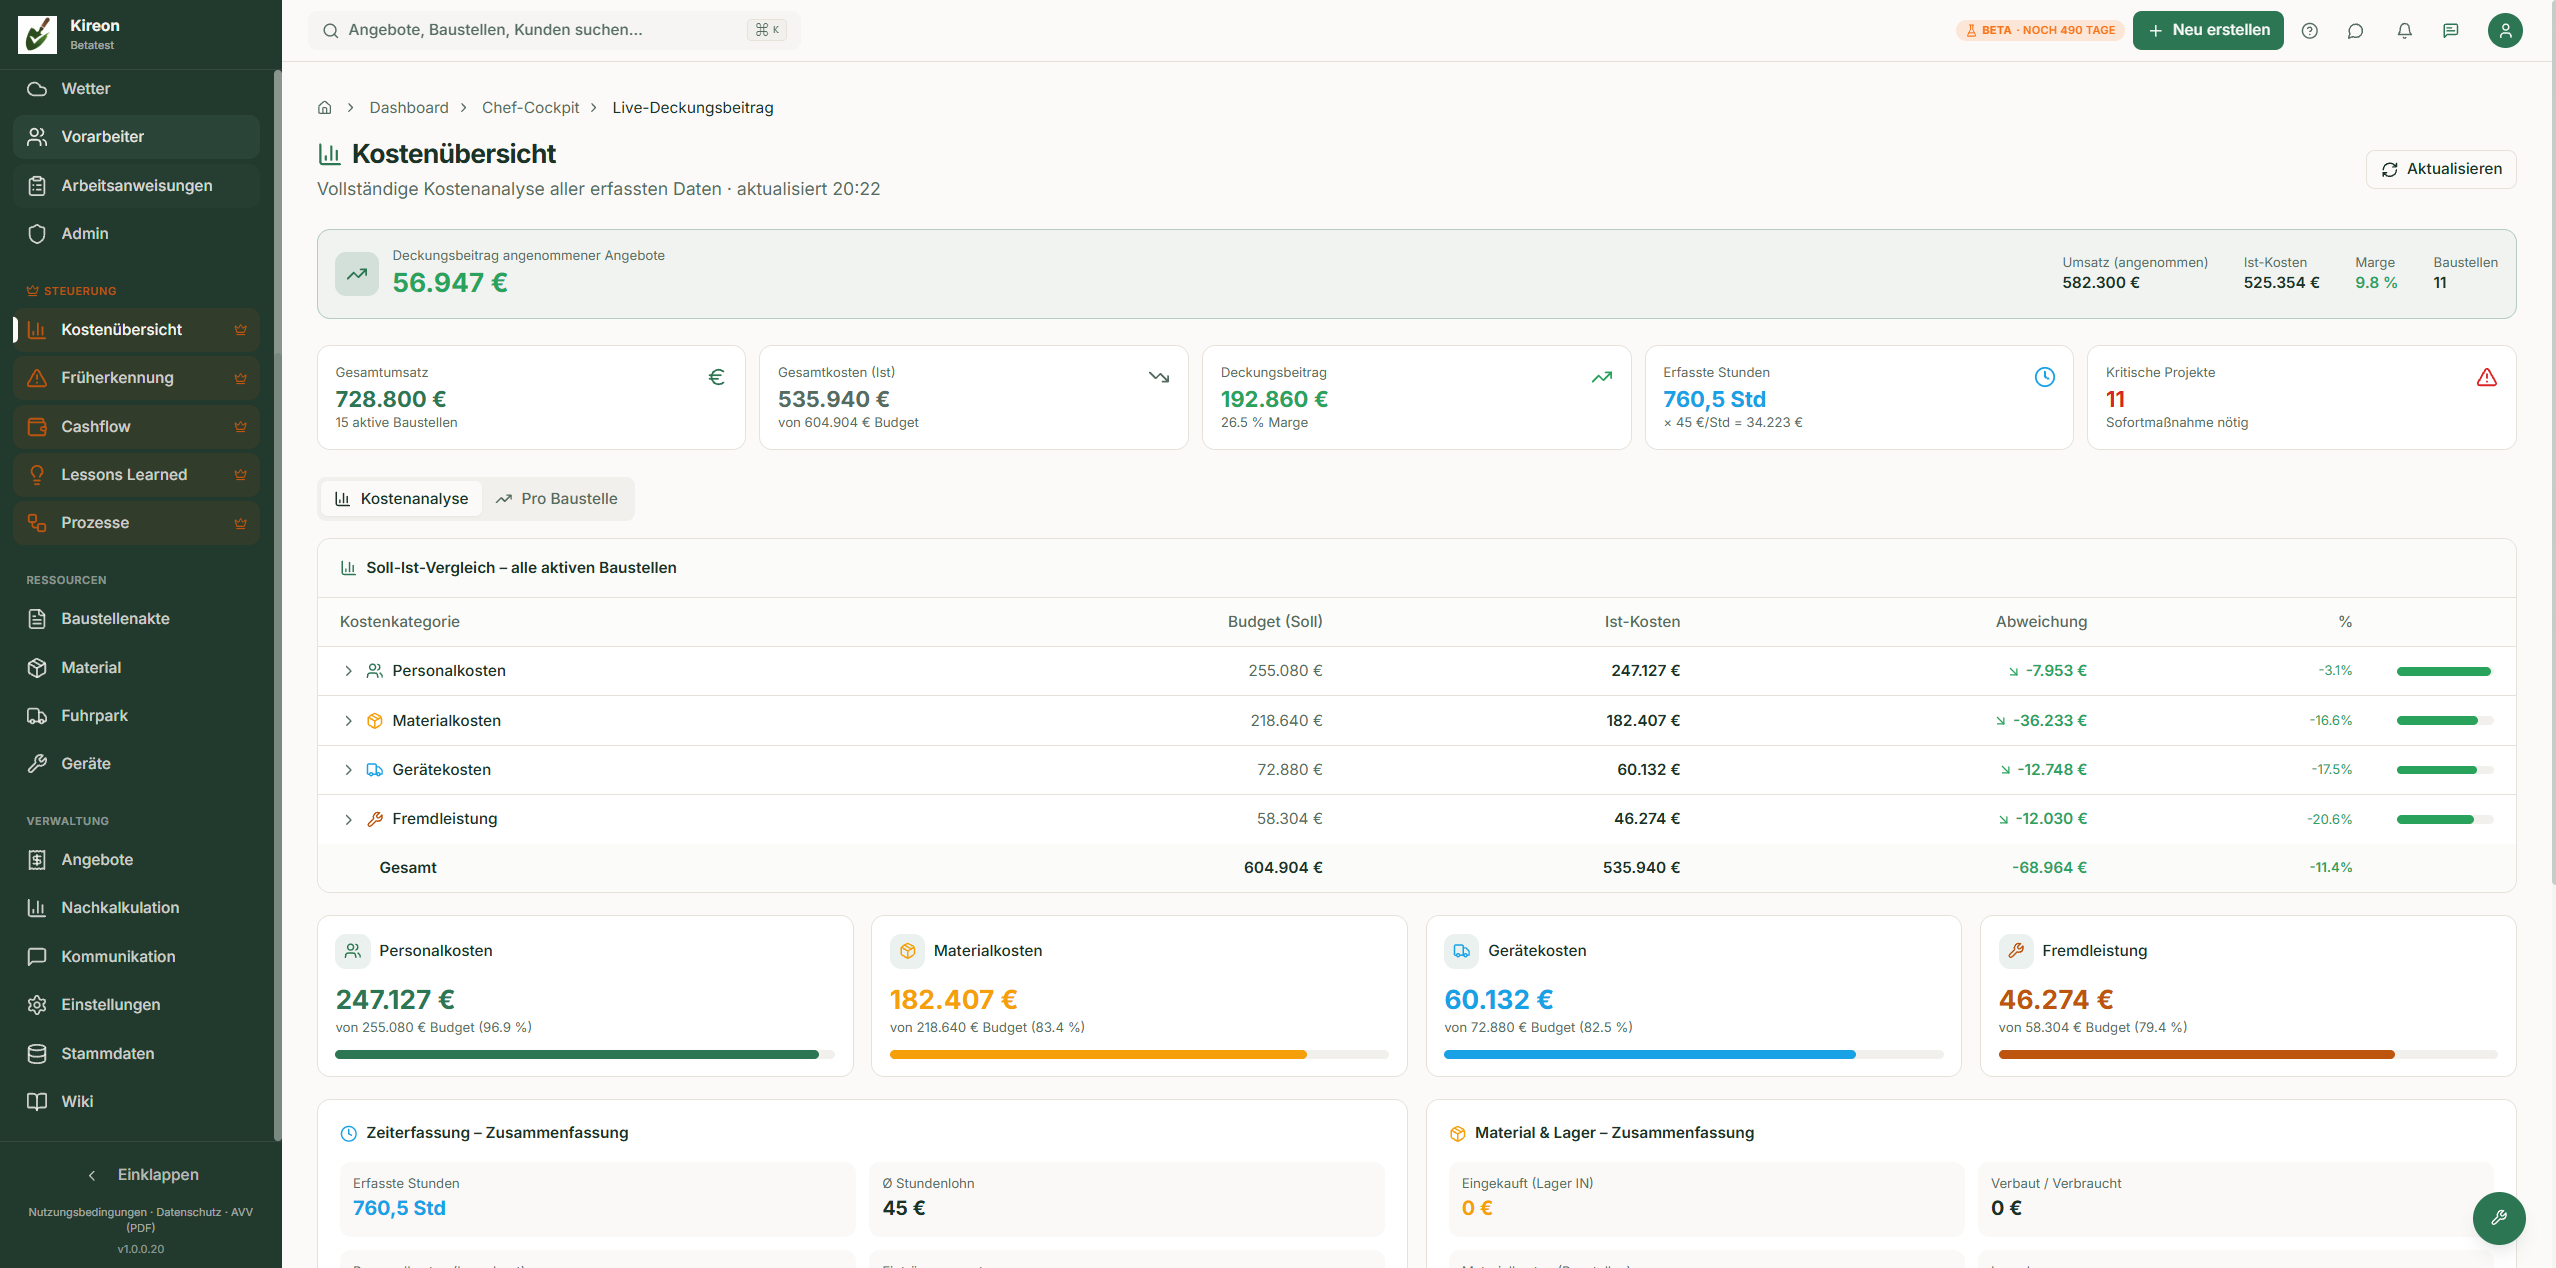
Task: Open Wiki in the sidebar
Action: (137, 1102)
